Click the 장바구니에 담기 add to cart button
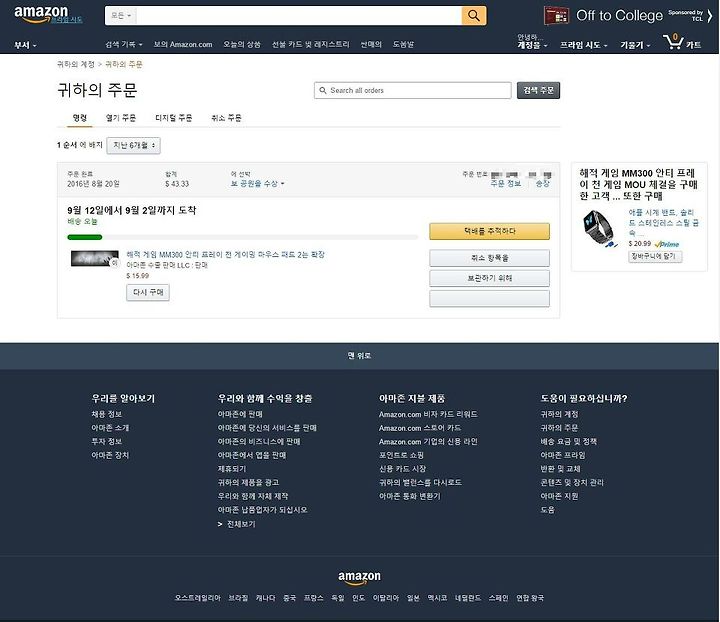Screen dimensions: 720x622 click(655, 256)
